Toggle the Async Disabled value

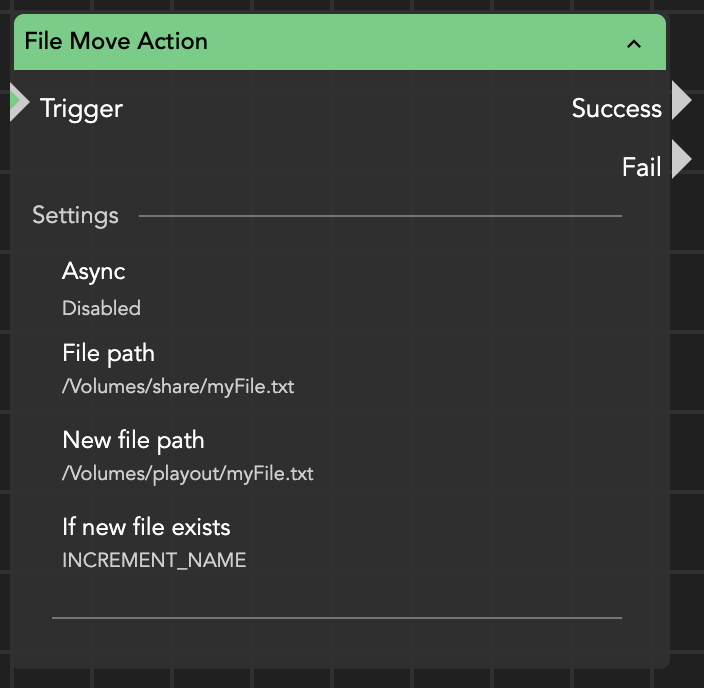(101, 308)
